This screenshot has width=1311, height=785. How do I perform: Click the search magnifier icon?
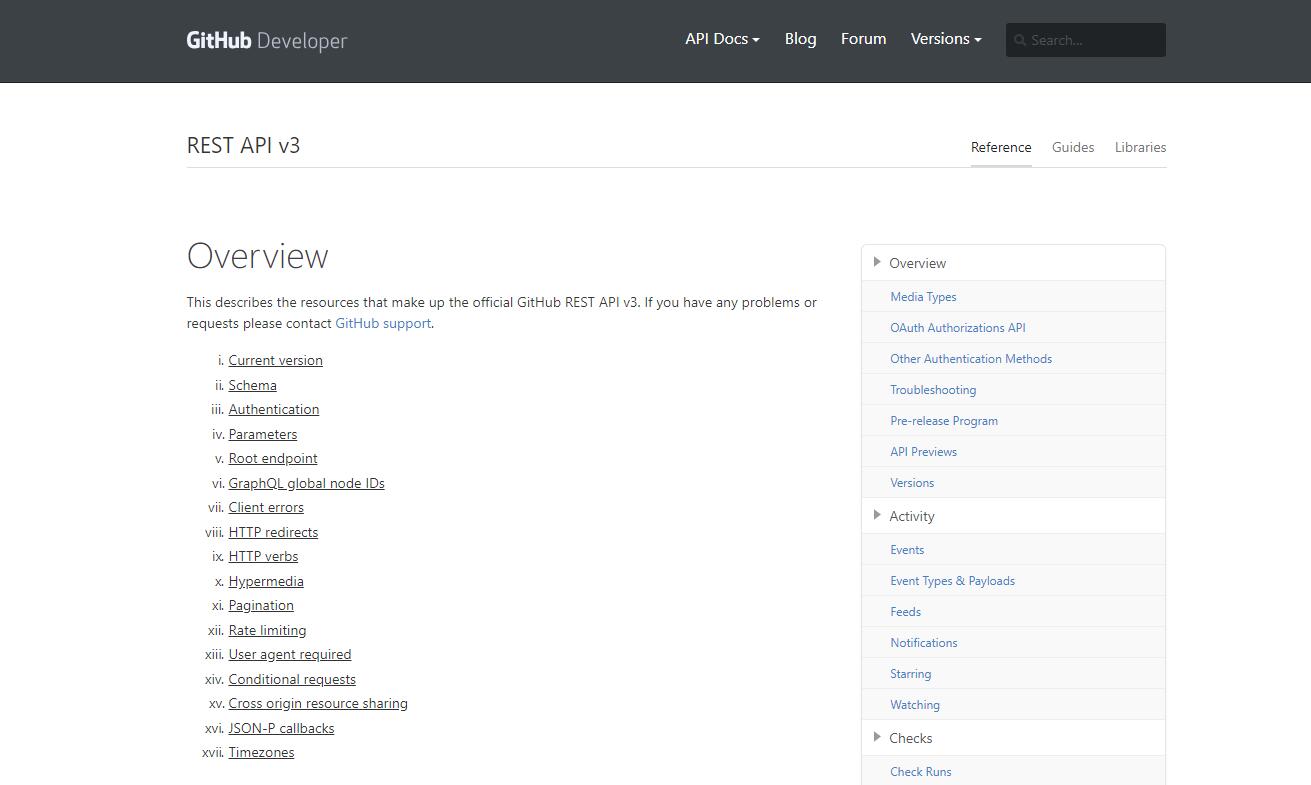pos(1020,40)
